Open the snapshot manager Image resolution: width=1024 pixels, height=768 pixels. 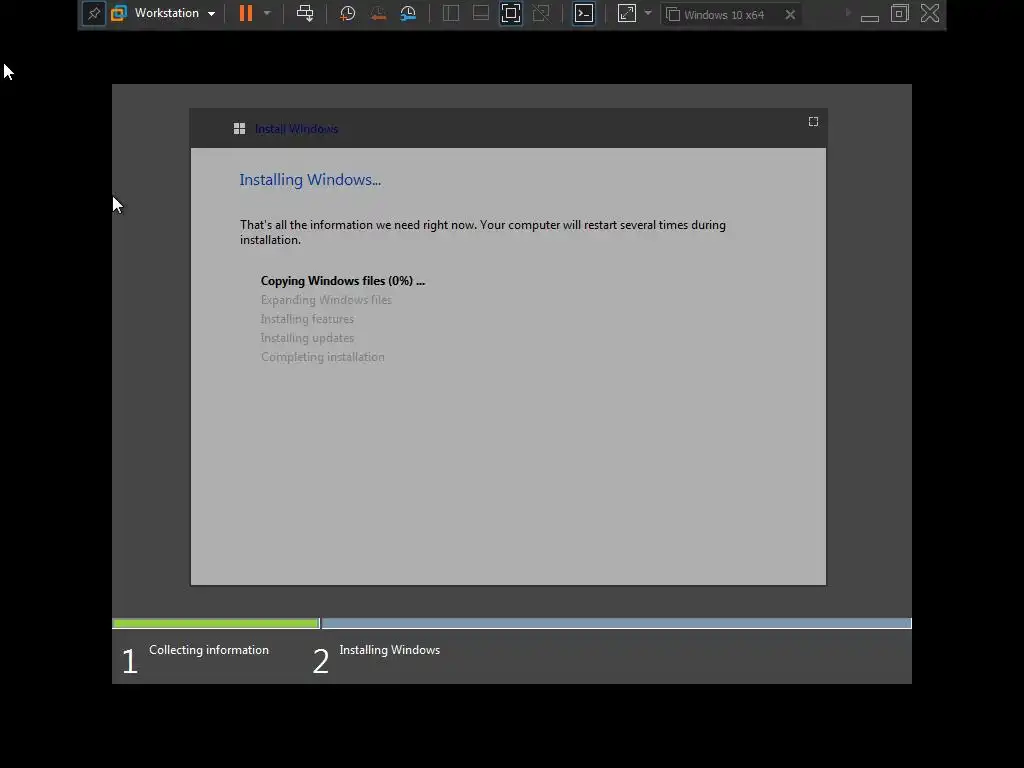pyautogui.click(x=408, y=13)
